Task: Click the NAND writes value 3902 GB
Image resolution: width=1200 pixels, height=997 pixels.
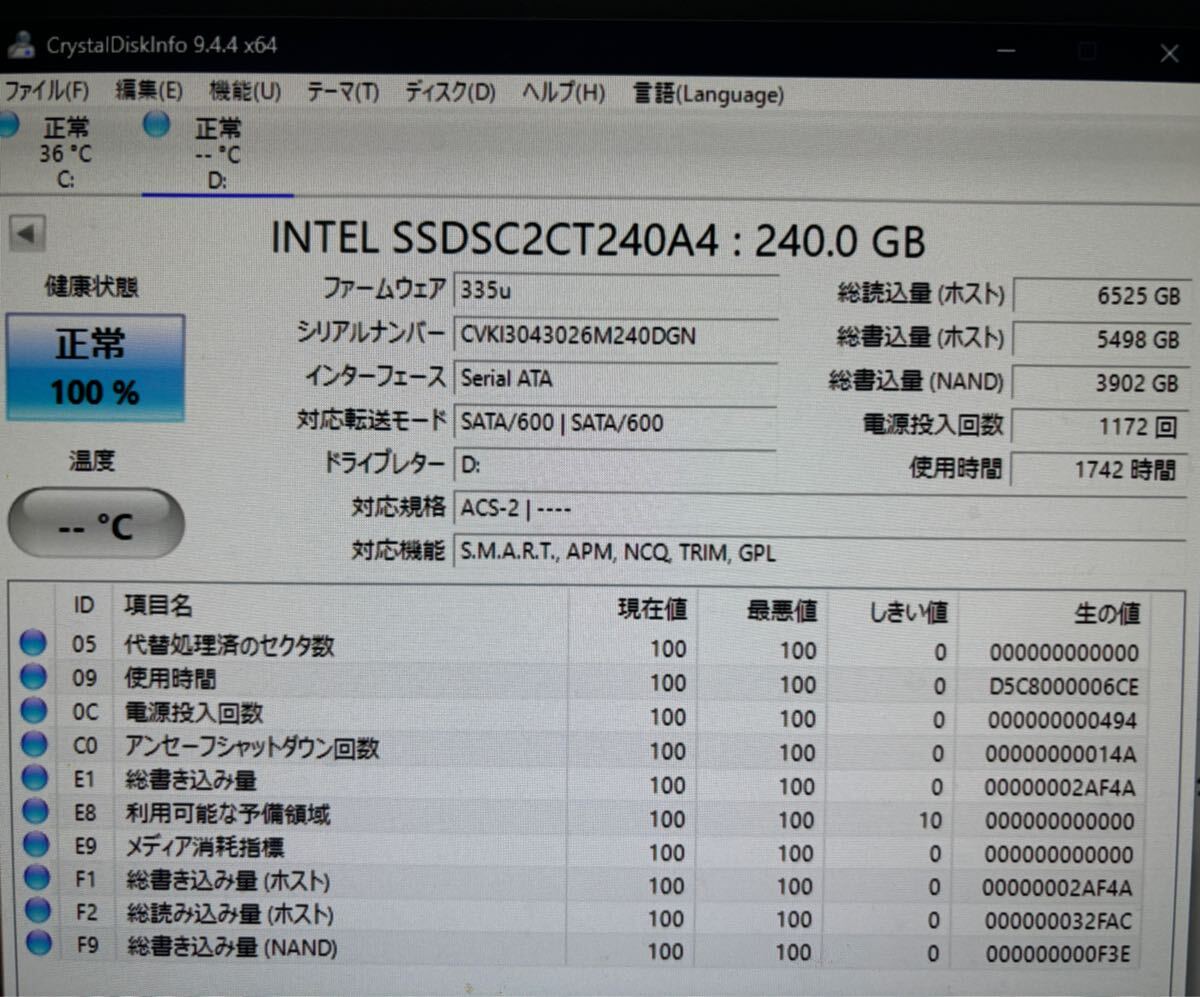Action: coord(1100,383)
